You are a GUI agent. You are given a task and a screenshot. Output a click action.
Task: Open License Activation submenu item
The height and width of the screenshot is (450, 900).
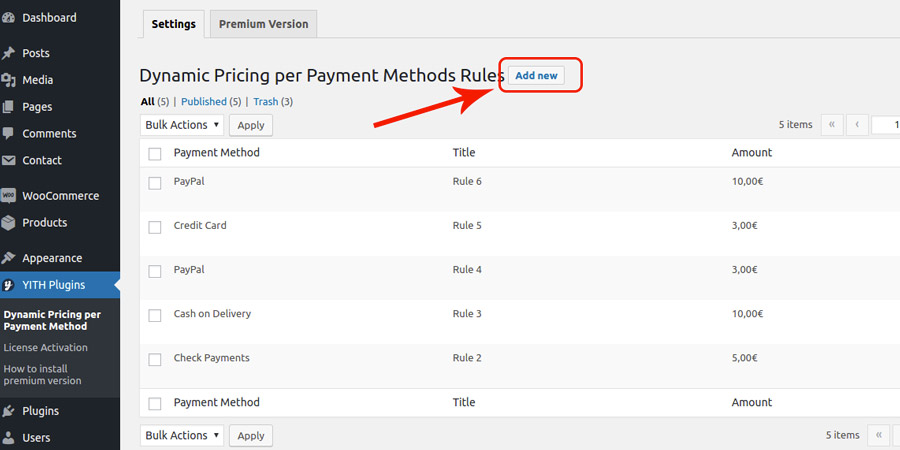45,347
